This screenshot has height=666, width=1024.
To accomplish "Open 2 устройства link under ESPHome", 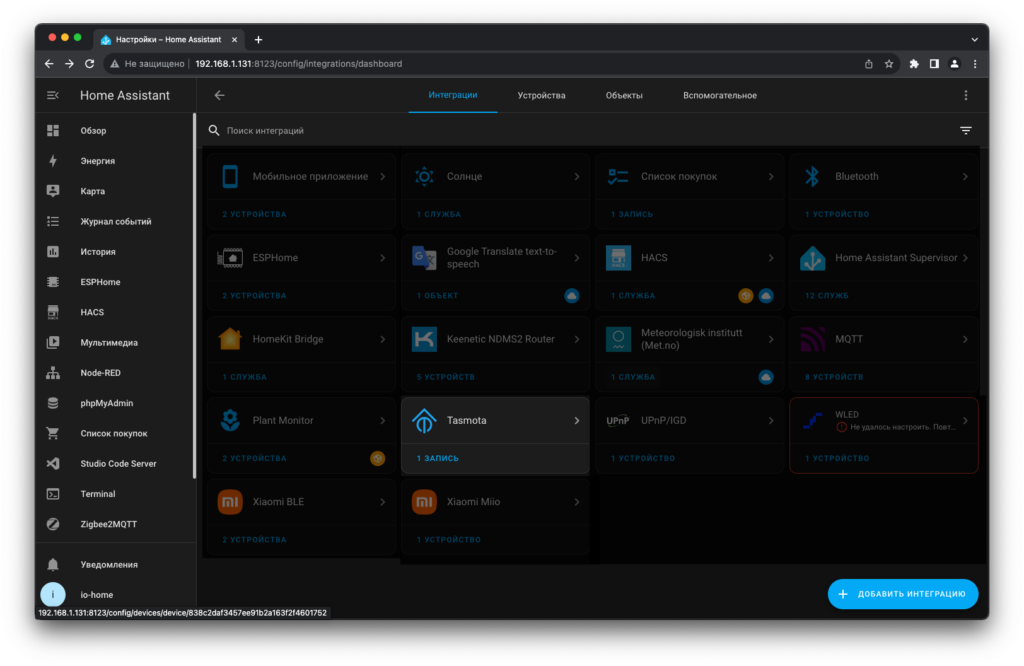I will 254,296.
